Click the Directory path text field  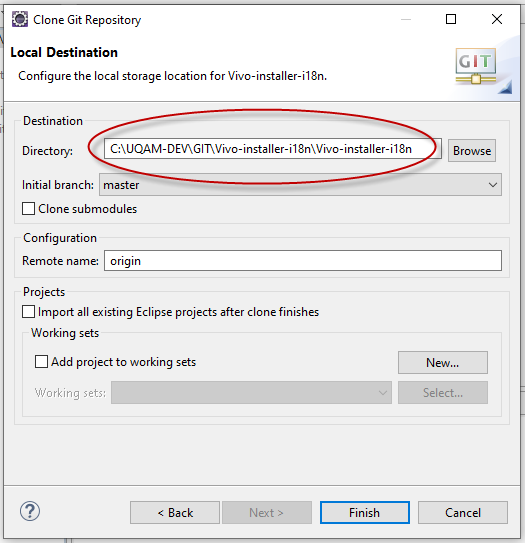pyautogui.click(x=273, y=149)
